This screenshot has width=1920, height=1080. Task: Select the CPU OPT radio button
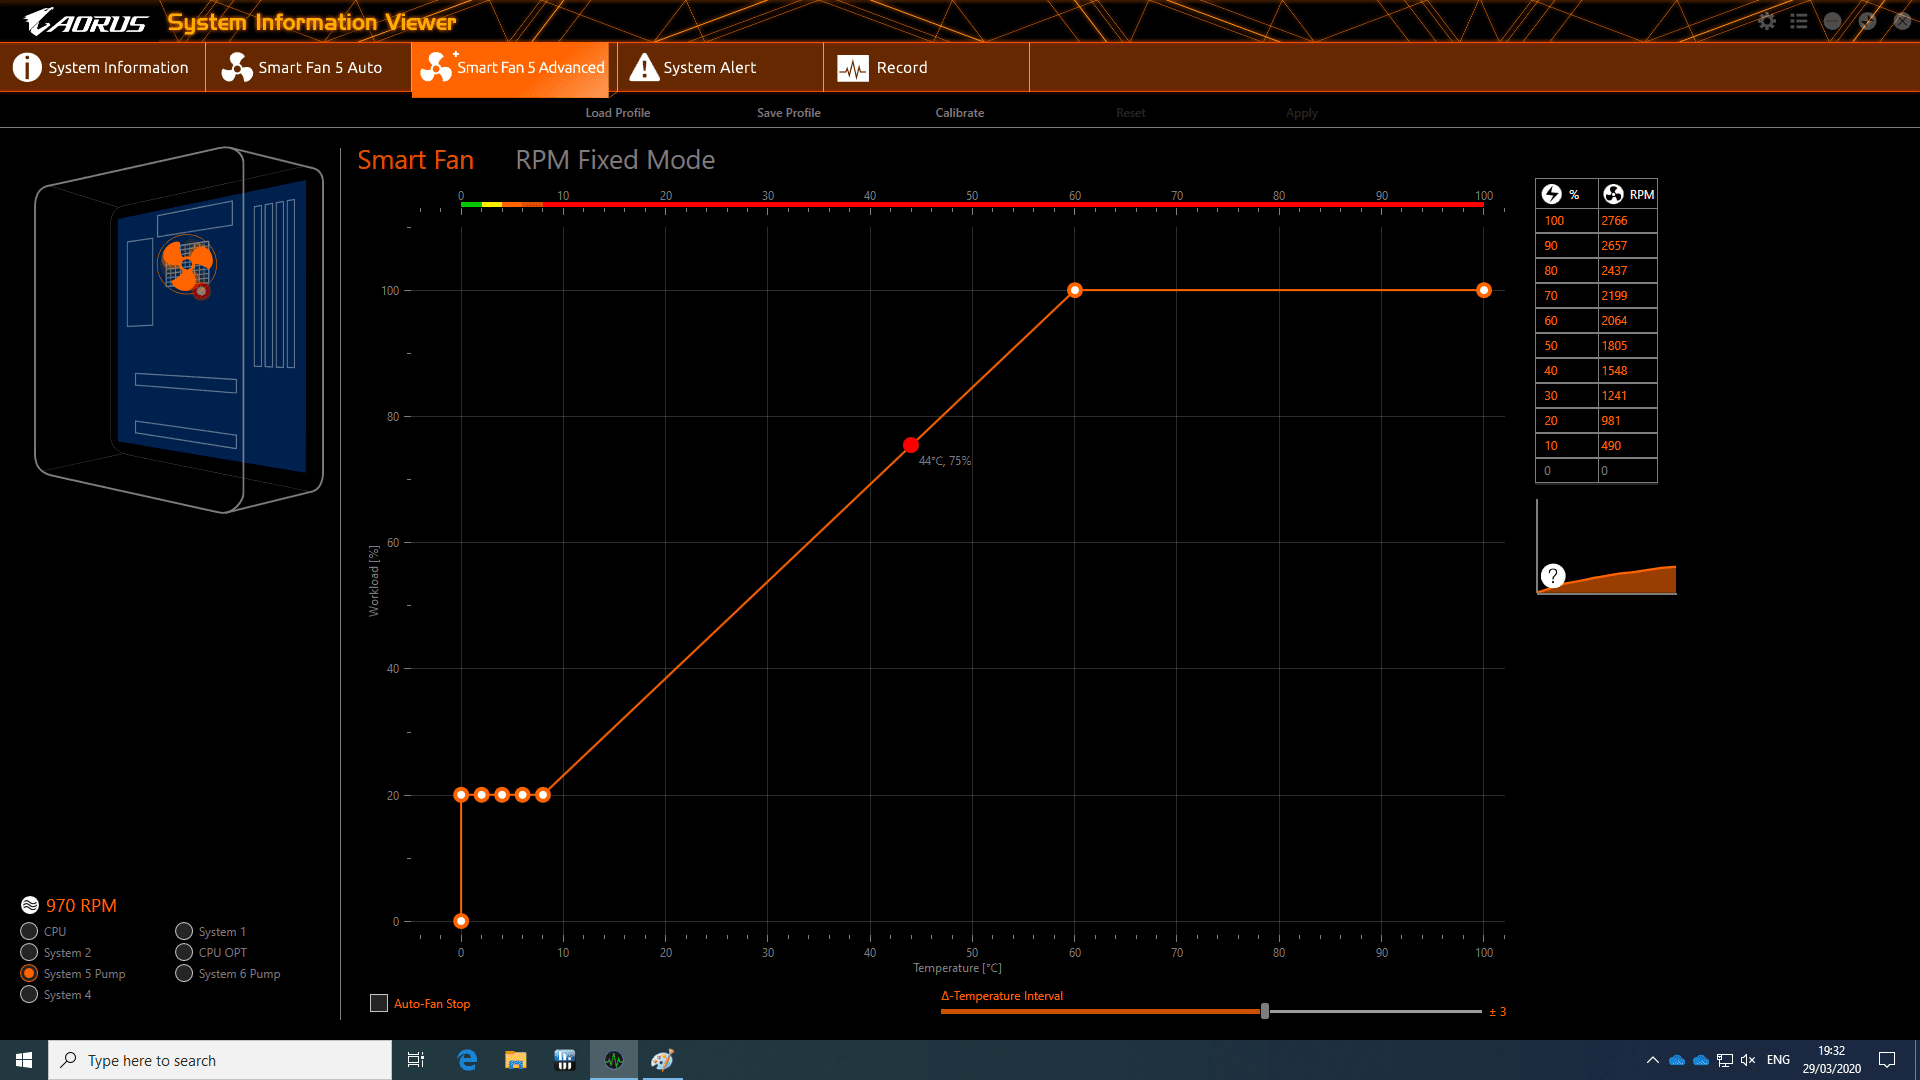184,952
